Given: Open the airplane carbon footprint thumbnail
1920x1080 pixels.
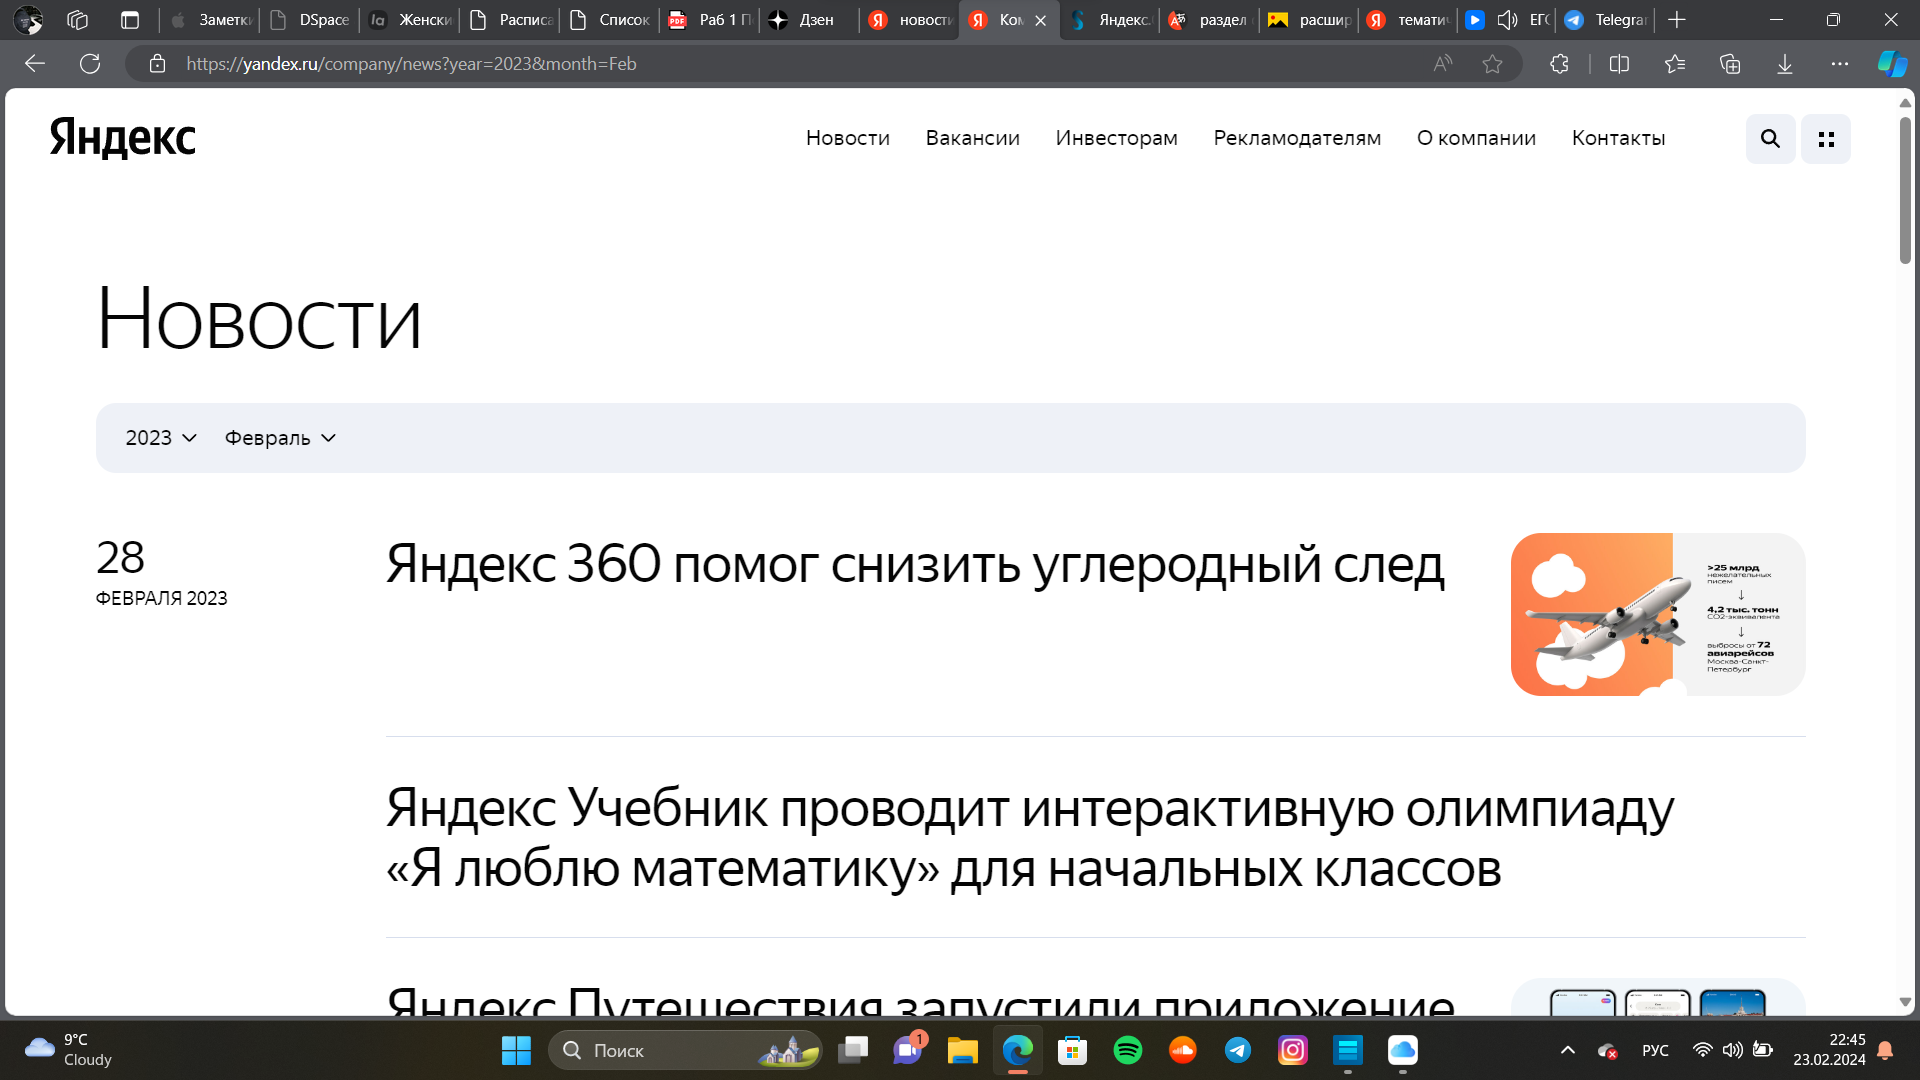Looking at the screenshot, I should [1658, 614].
